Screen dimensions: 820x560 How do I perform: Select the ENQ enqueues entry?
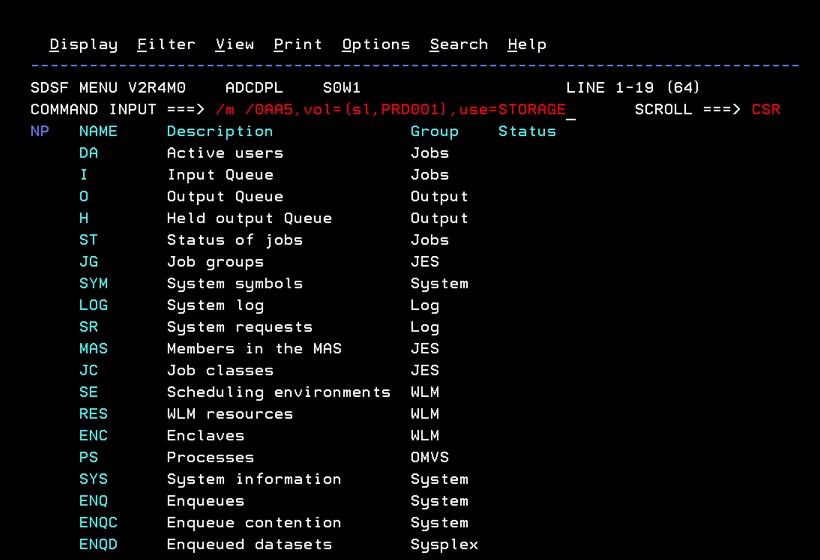(94, 501)
